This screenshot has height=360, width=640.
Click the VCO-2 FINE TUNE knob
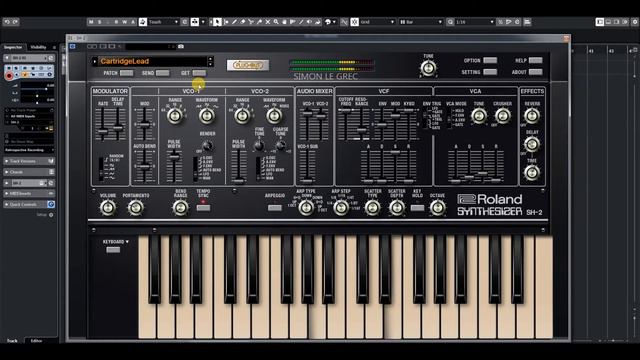click(259, 146)
